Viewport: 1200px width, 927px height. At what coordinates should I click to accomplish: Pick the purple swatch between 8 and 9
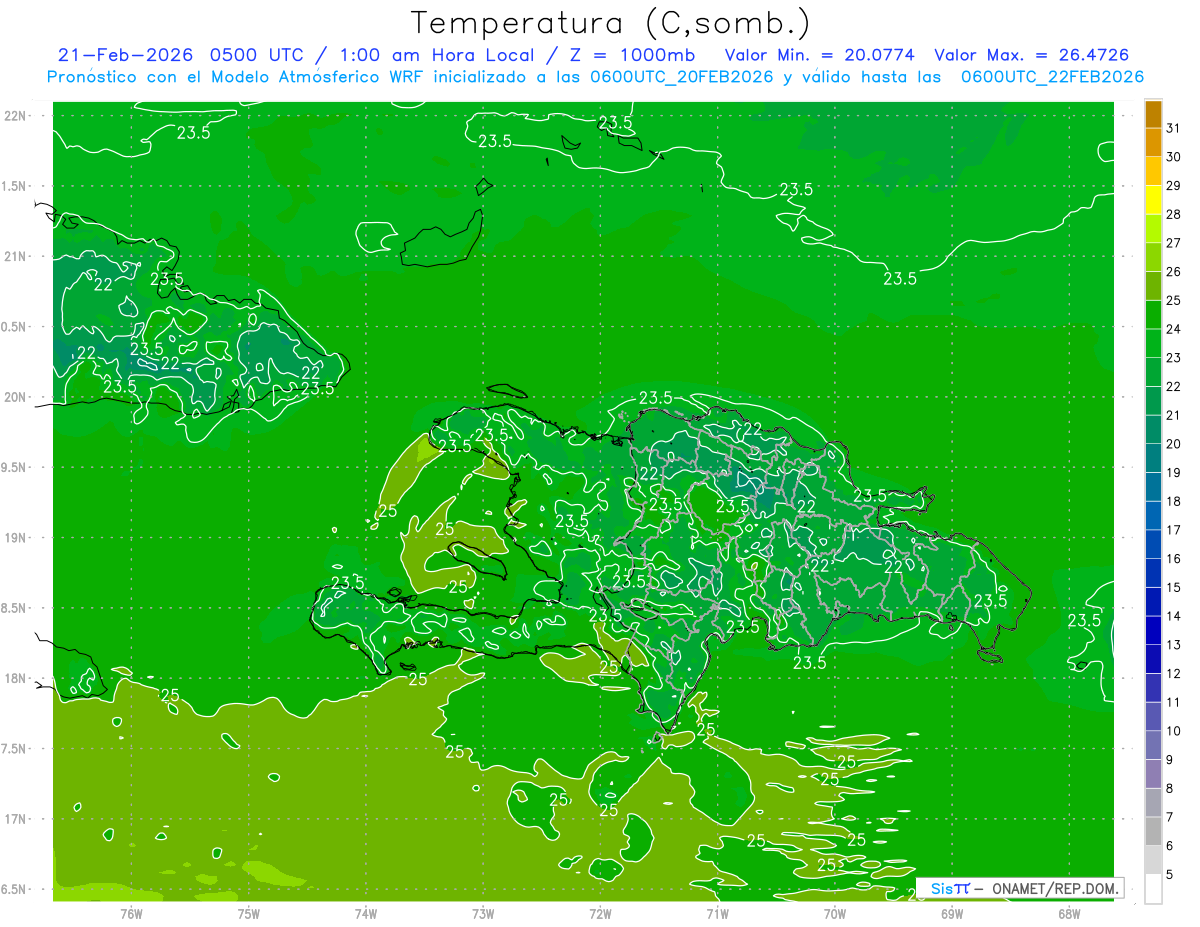pyautogui.click(x=1153, y=775)
